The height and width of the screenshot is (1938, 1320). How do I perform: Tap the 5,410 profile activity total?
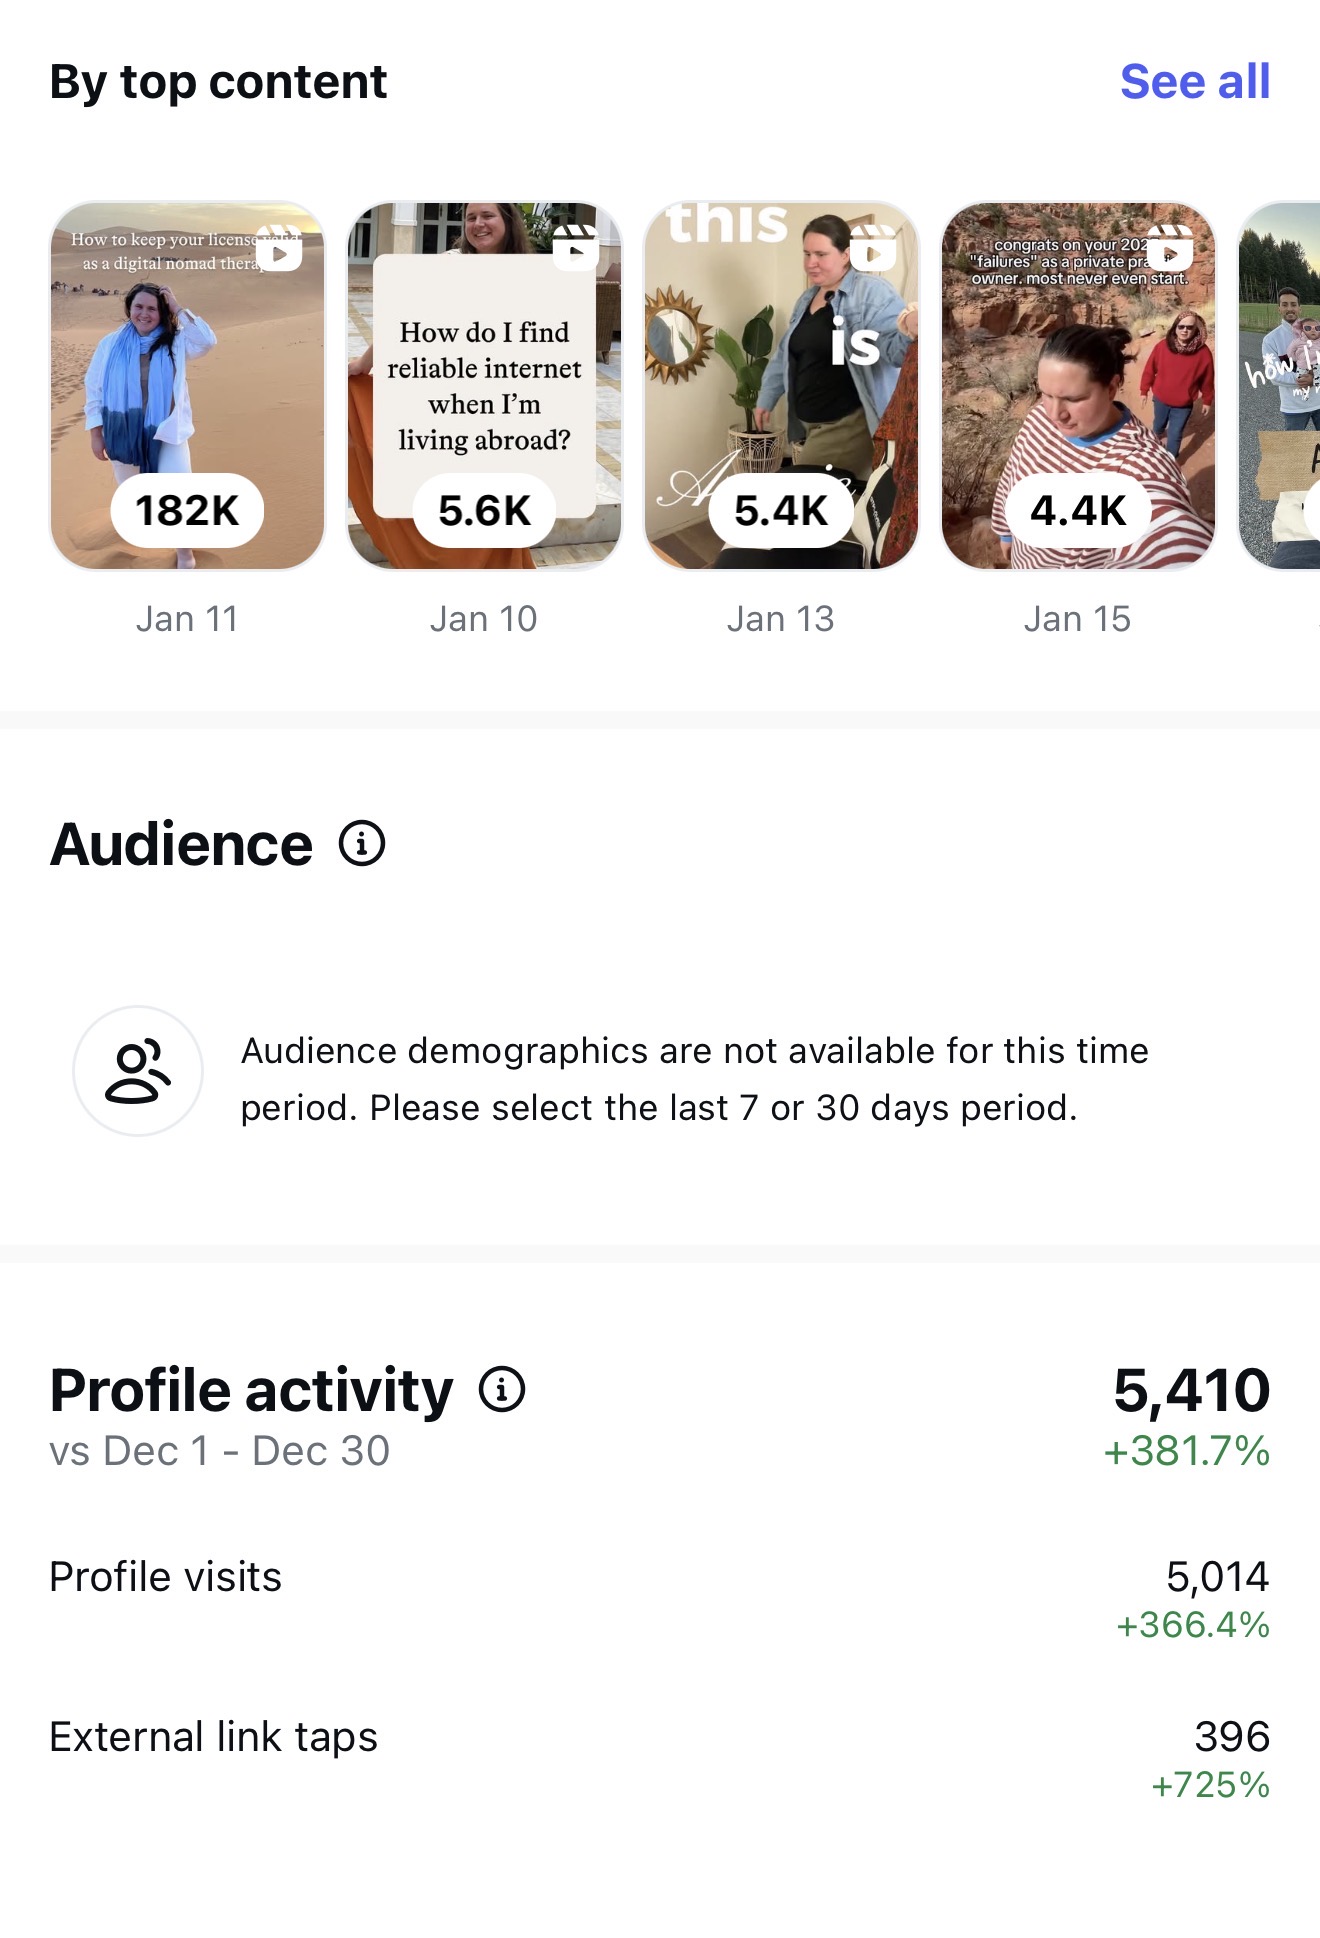pyautogui.click(x=1191, y=1390)
